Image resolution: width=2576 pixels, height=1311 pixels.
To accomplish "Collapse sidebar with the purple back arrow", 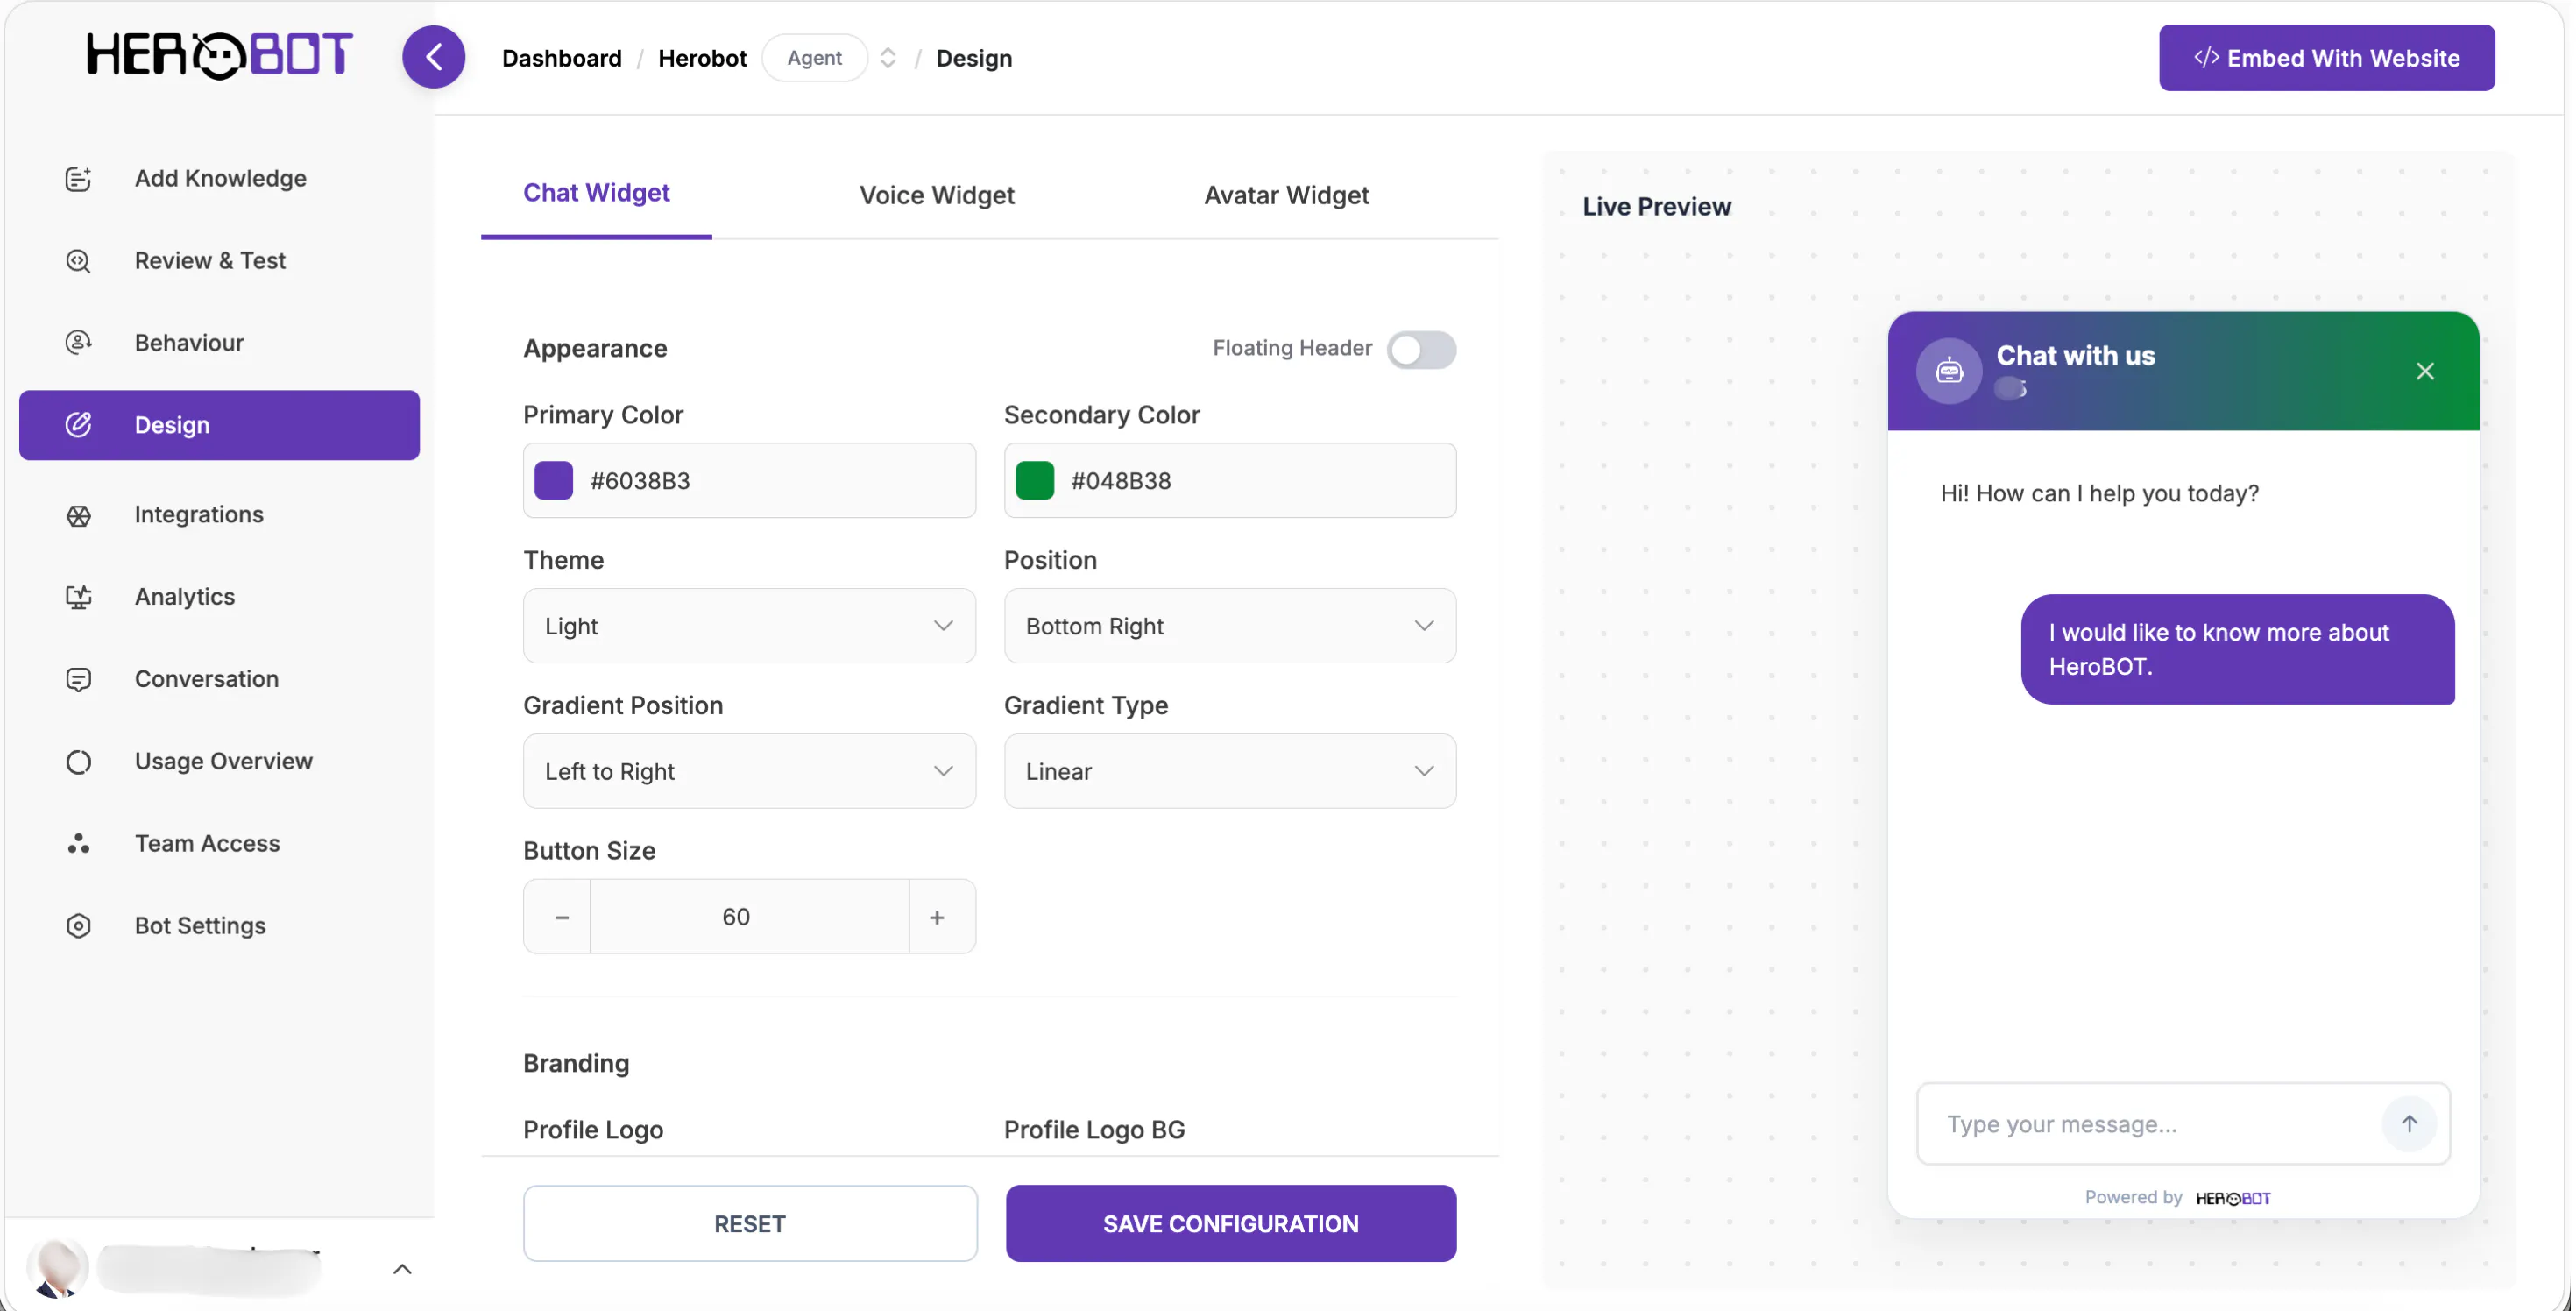I will (433, 57).
